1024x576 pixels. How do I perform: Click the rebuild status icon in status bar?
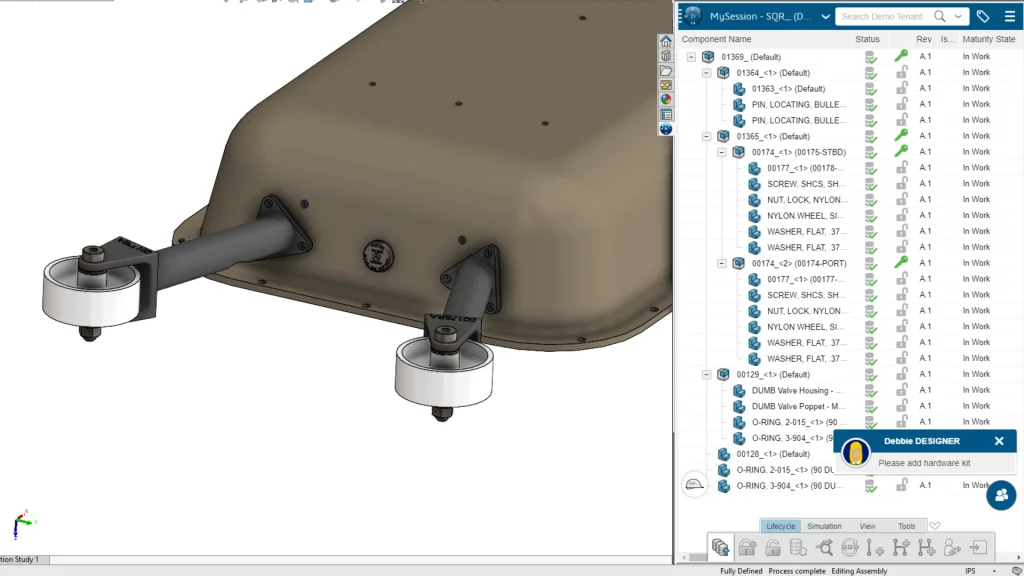1017,571
